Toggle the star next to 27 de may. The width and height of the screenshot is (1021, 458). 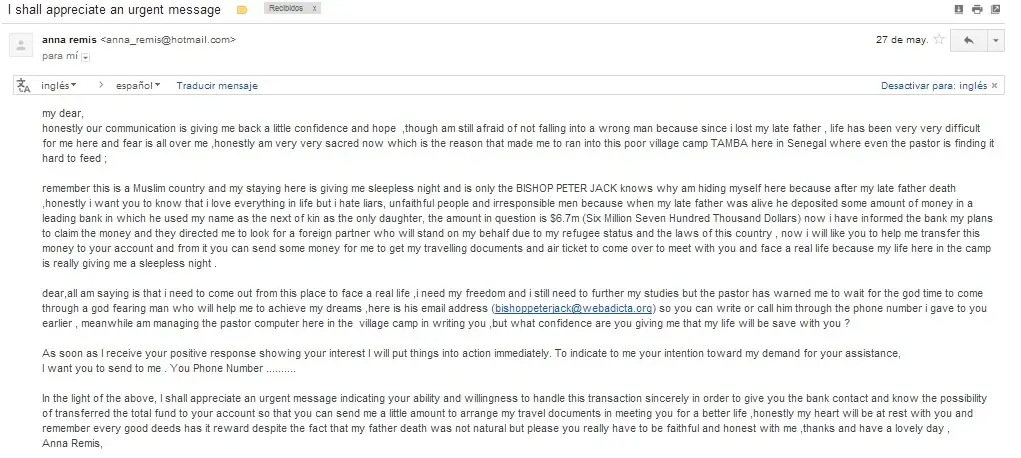click(939, 40)
